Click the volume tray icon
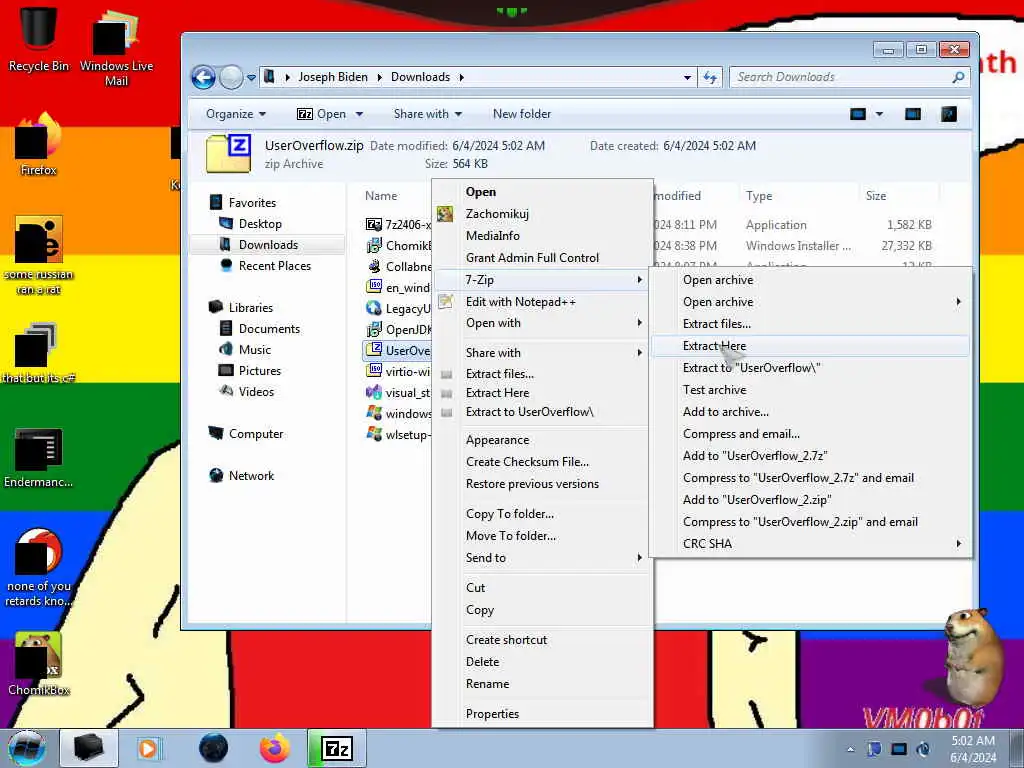The image size is (1024, 768). coord(923,749)
